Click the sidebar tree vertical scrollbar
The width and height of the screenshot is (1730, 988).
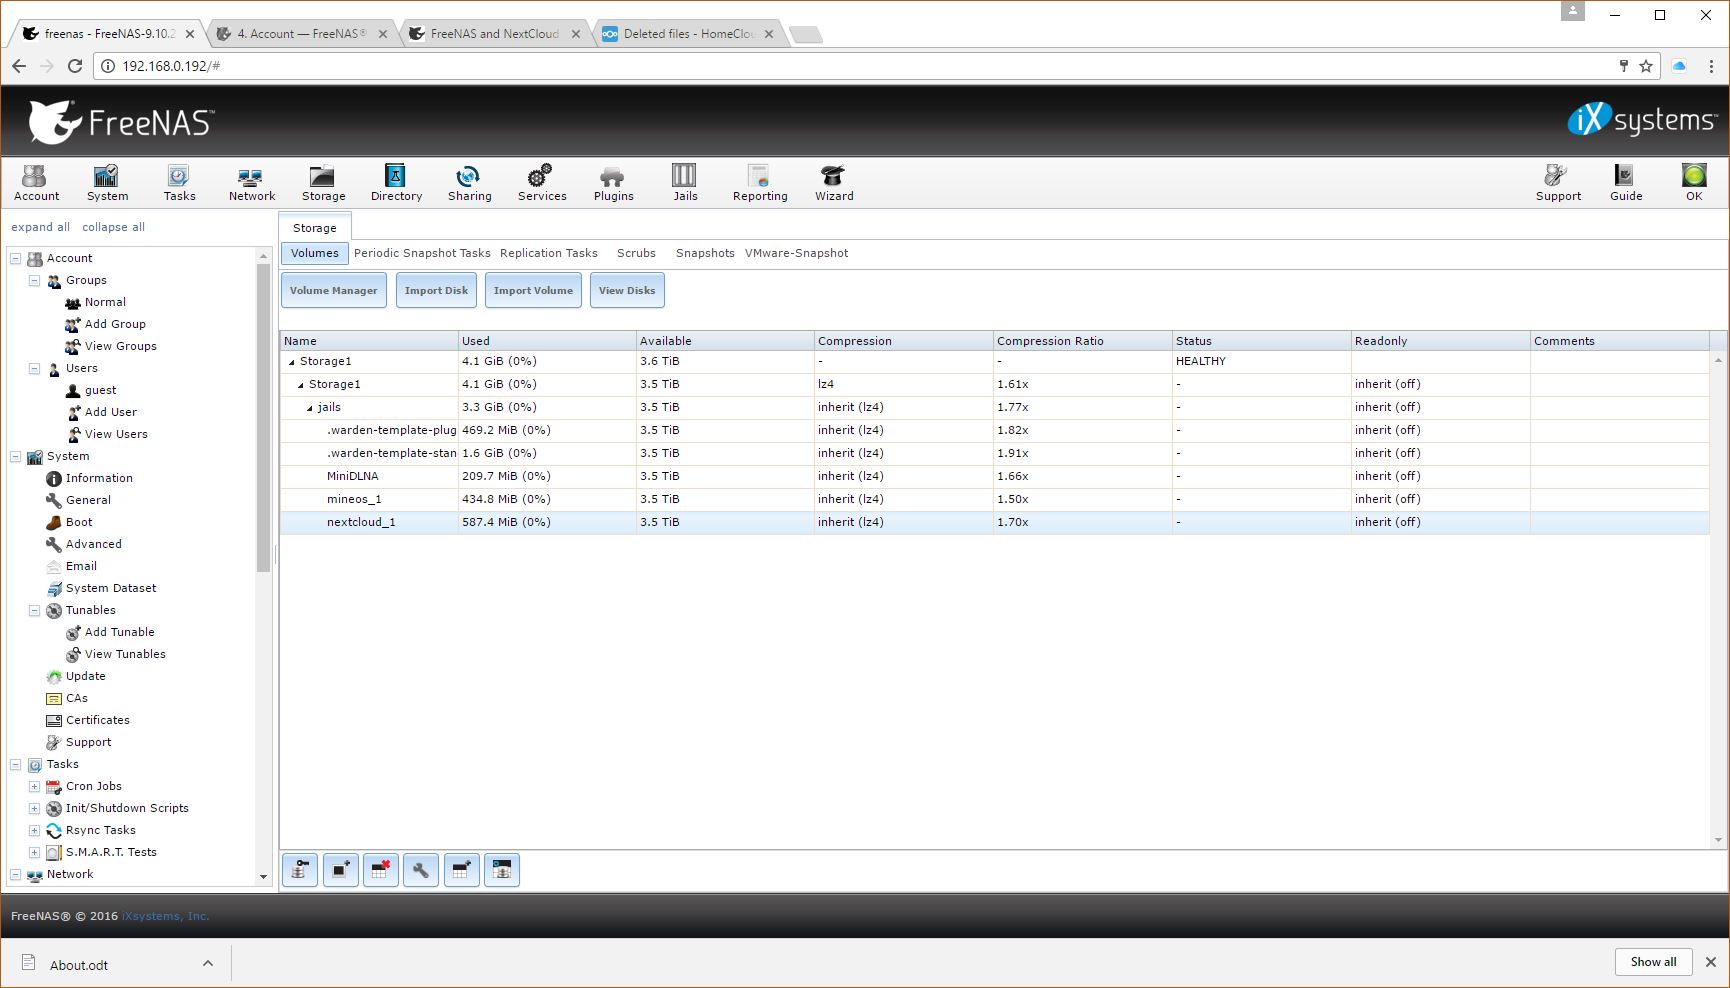263,420
